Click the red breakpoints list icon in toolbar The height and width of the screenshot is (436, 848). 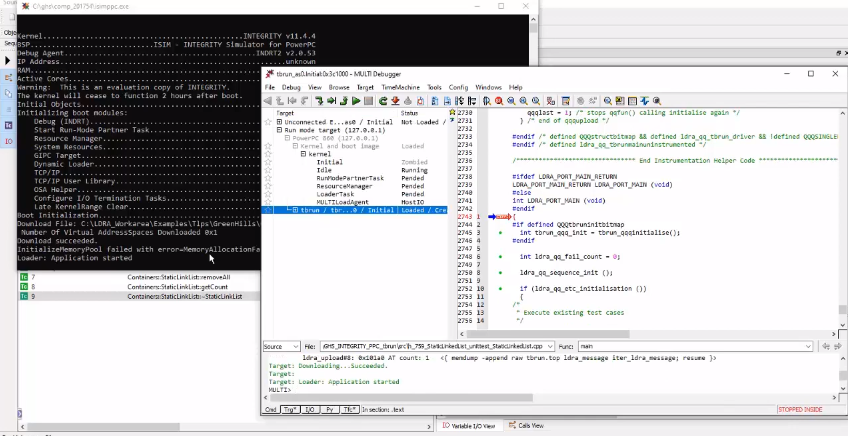tap(550, 101)
